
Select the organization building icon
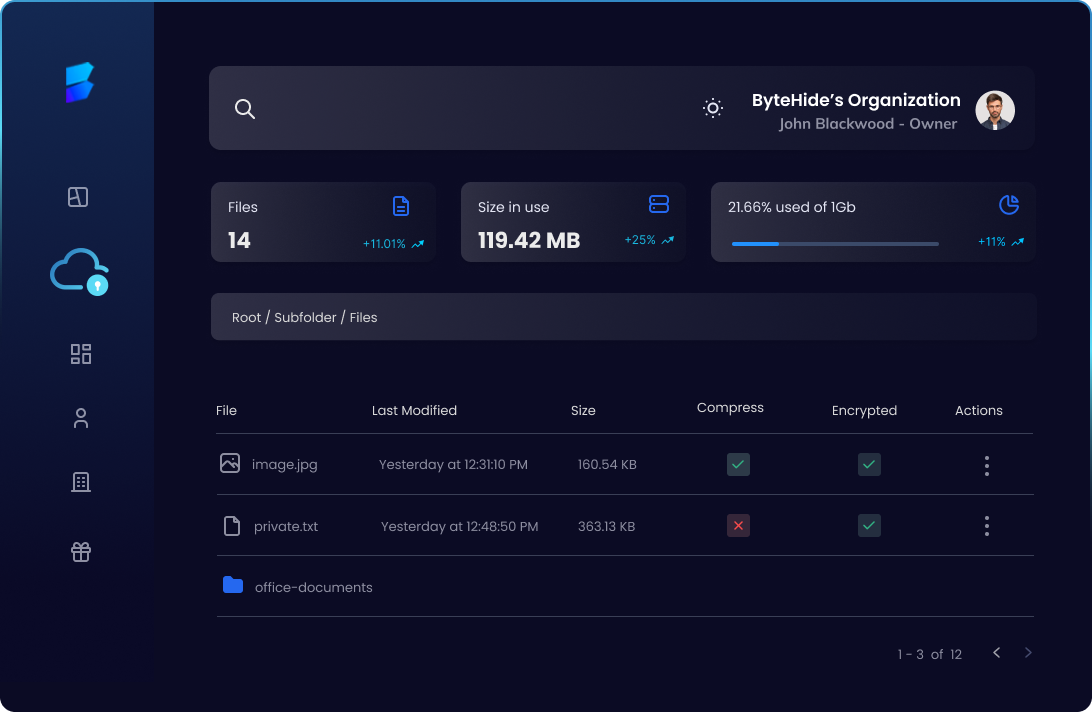[x=81, y=482]
